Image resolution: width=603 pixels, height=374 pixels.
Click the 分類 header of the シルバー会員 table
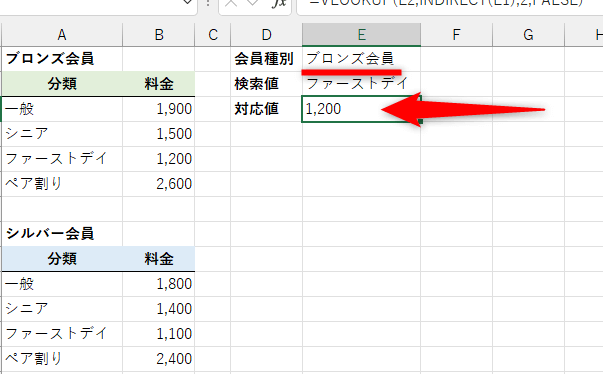pos(62,259)
